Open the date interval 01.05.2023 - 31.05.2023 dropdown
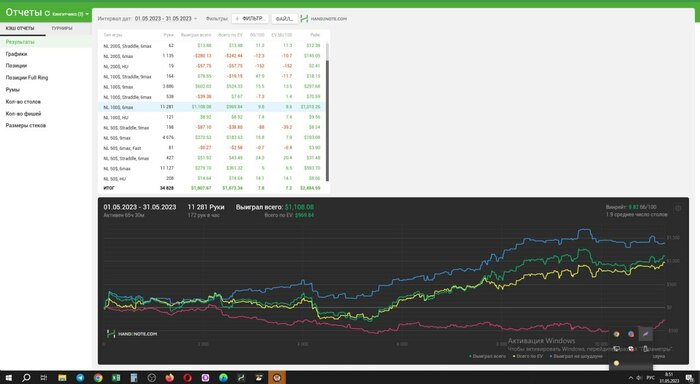This screenshot has height=384, width=700. 166,19
